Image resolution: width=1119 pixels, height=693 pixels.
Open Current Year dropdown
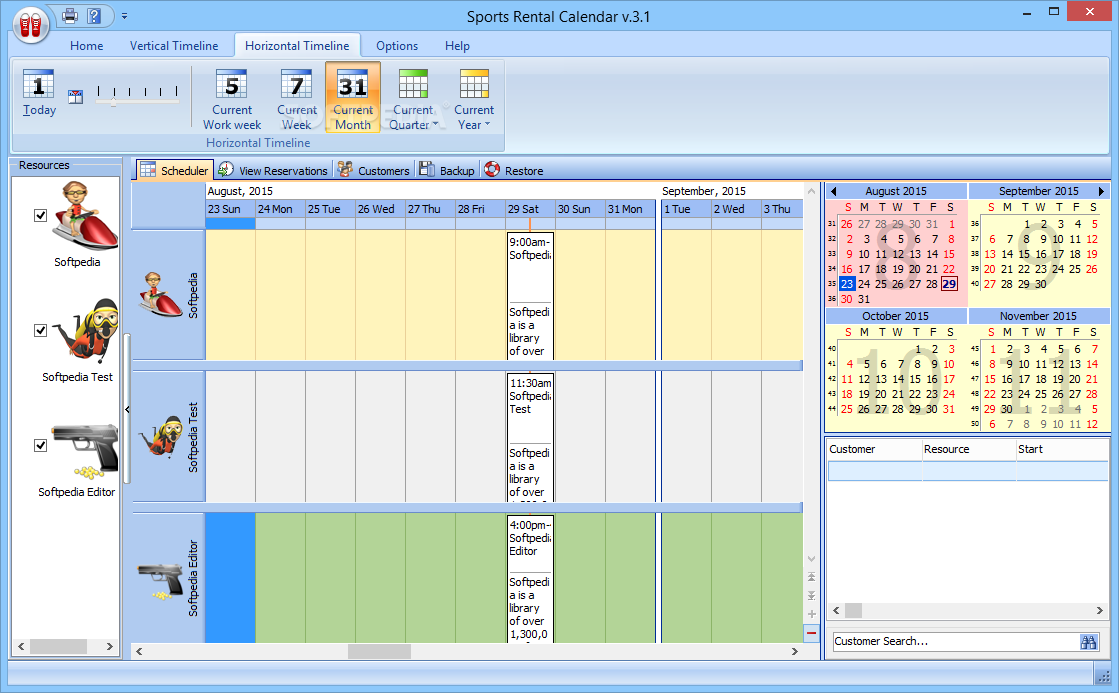tap(474, 99)
